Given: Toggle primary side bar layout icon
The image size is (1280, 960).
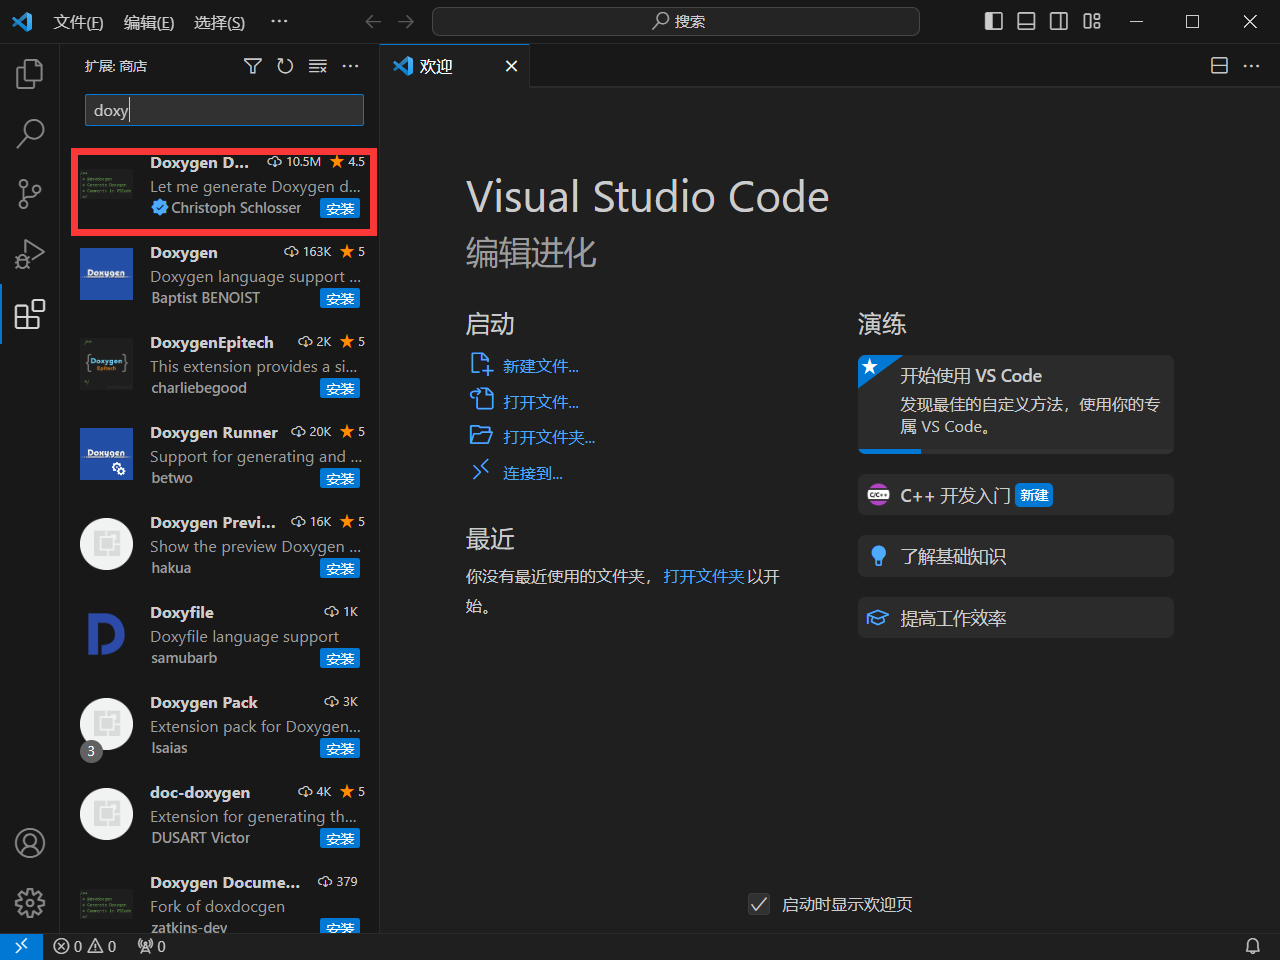Looking at the screenshot, I should pos(994,22).
